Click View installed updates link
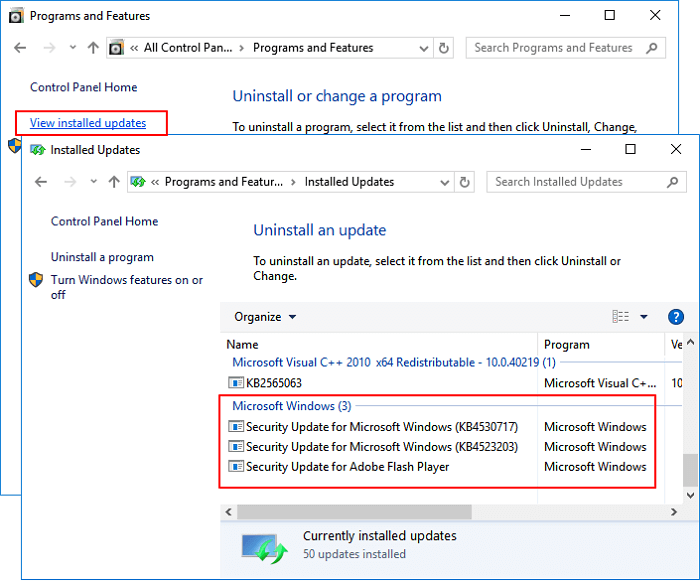The width and height of the screenshot is (700, 581). [x=88, y=123]
